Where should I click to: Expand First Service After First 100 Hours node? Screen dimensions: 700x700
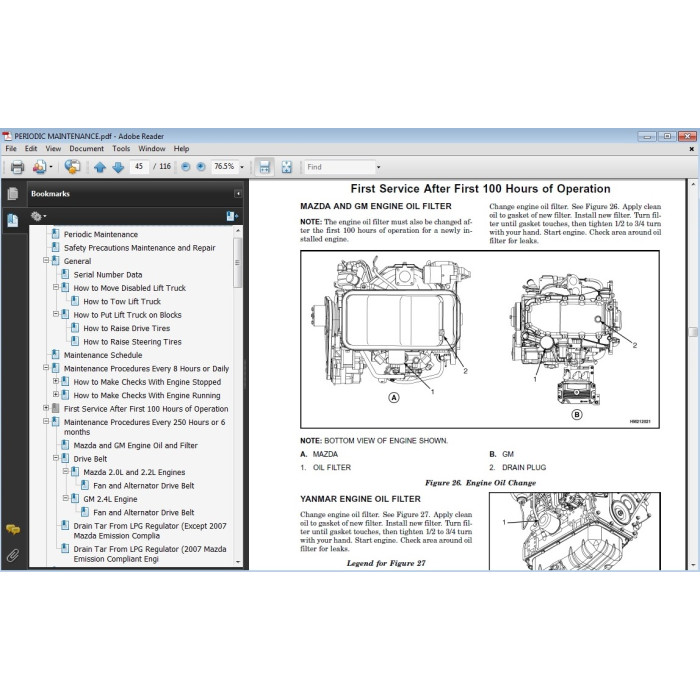(x=46, y=408)
